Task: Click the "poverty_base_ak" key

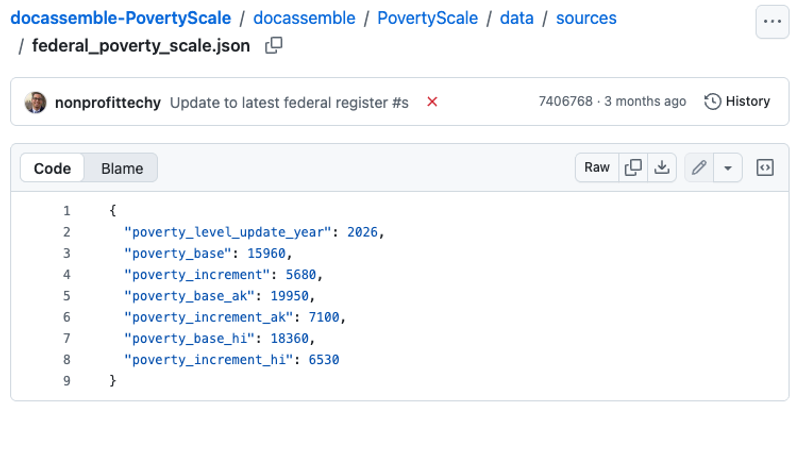Action: [189, 296]
